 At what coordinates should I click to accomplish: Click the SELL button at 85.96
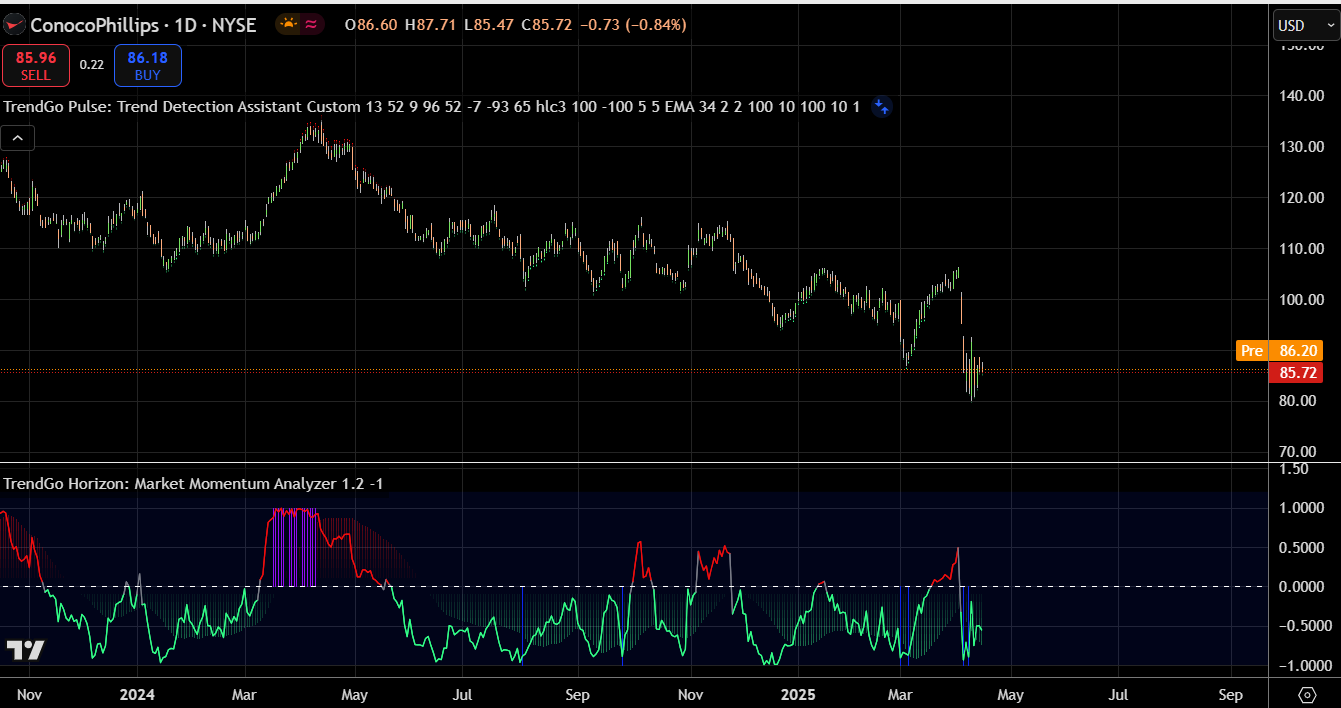(36, 66)
